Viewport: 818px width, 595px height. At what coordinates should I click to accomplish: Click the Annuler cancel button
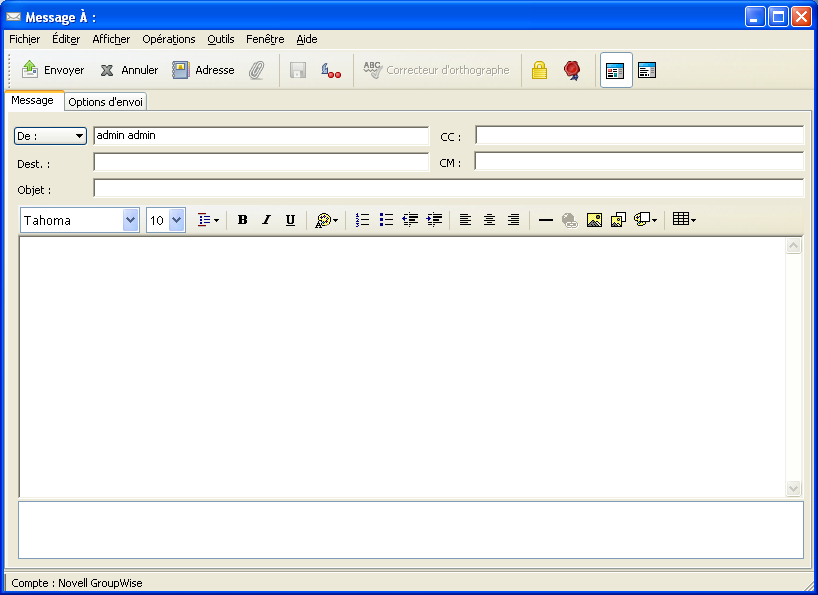point(129,70)
